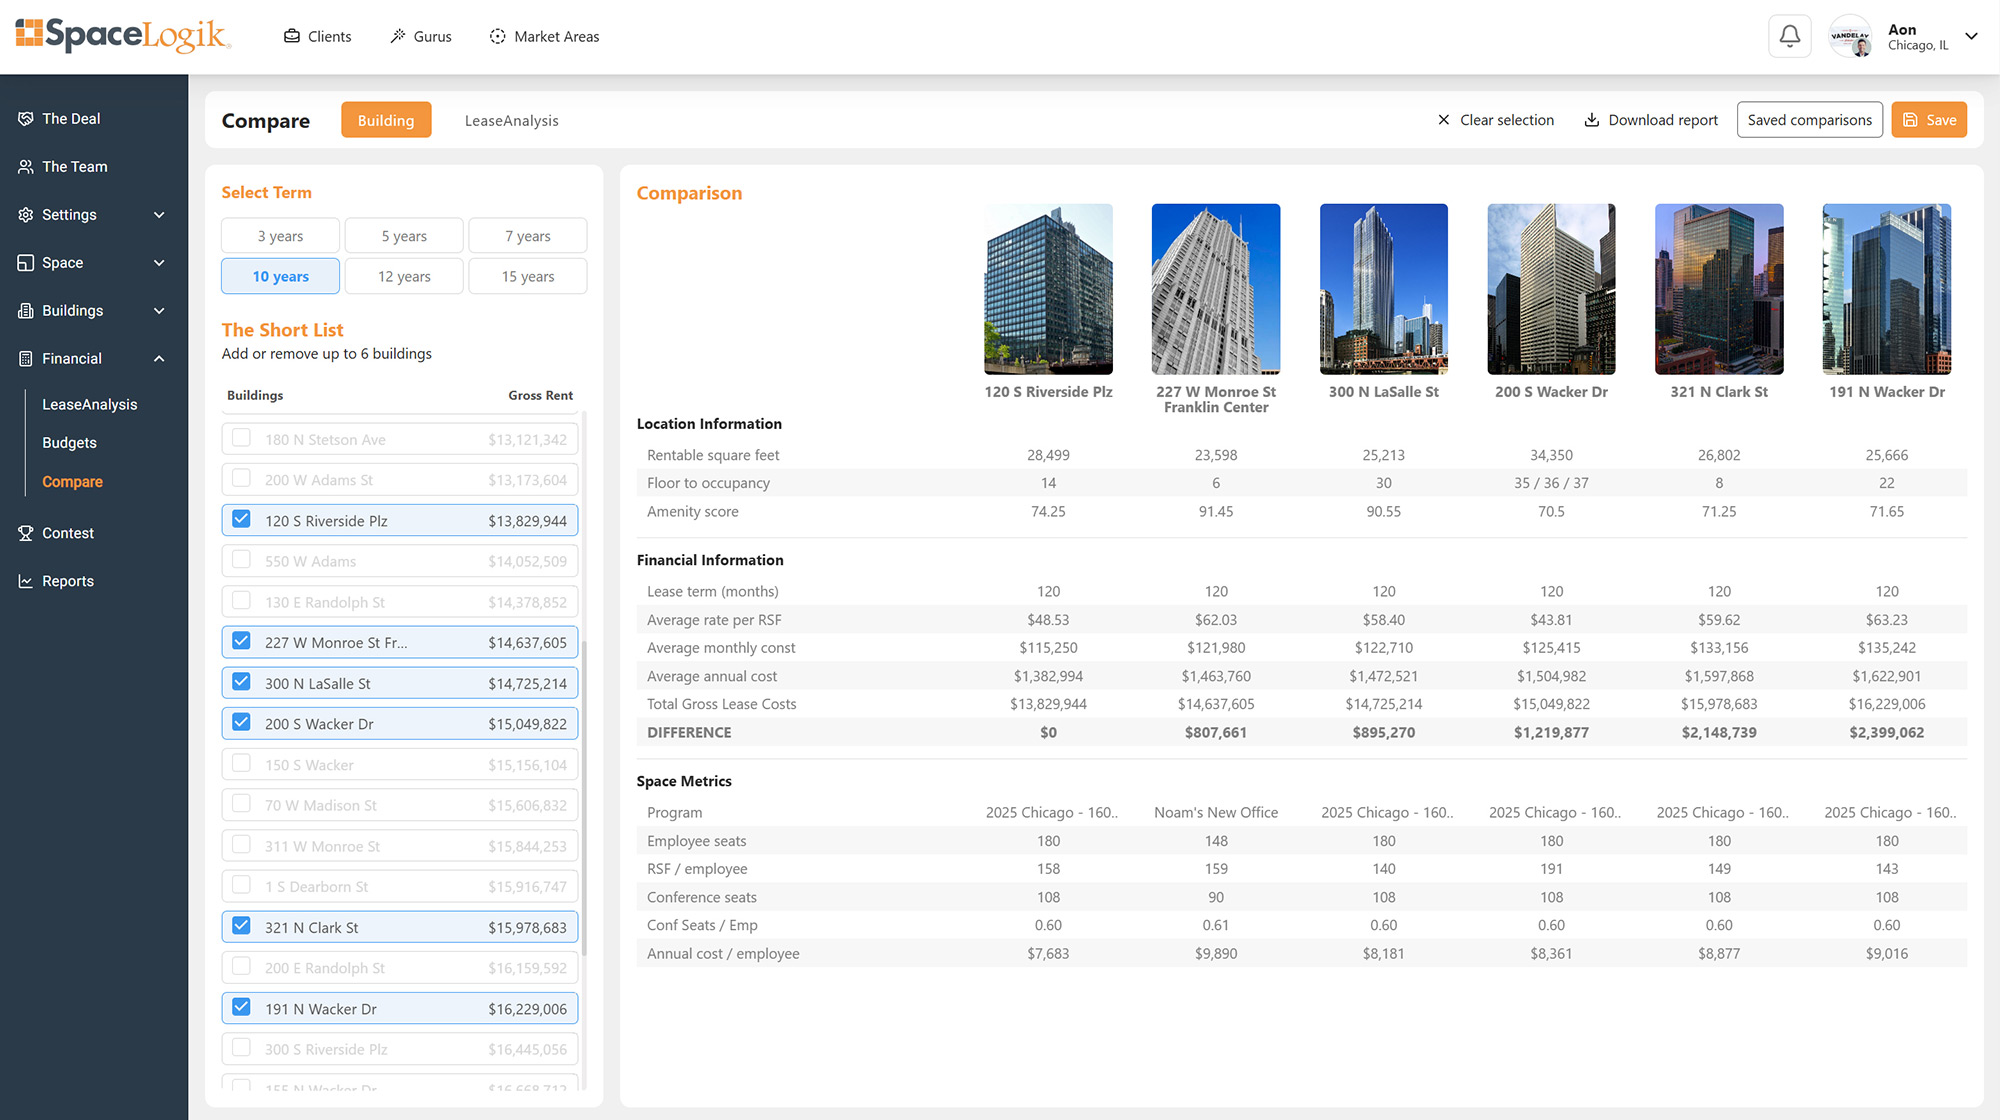The image size is (2000, 1120).
Task: Open the Aon account dropdown arrow
Action: 1971,37
